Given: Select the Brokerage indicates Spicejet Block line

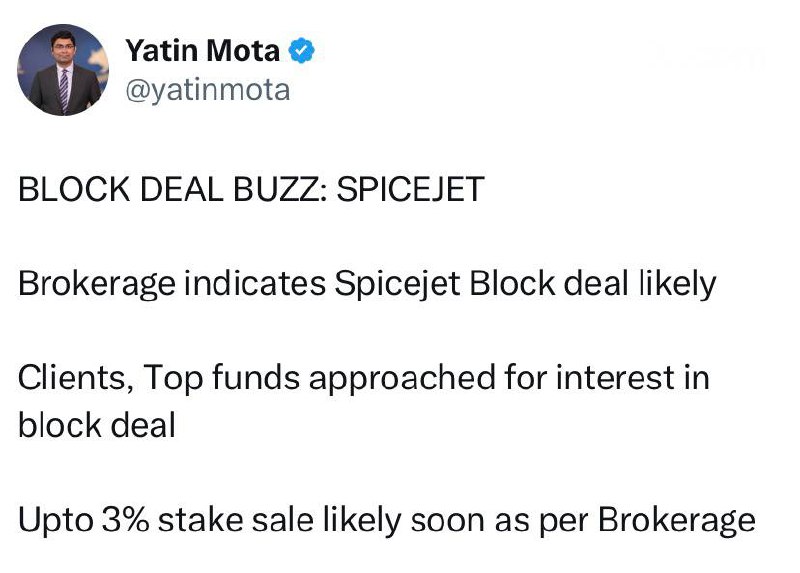Looking at the screenshot, I should click(x=367, y=284).
